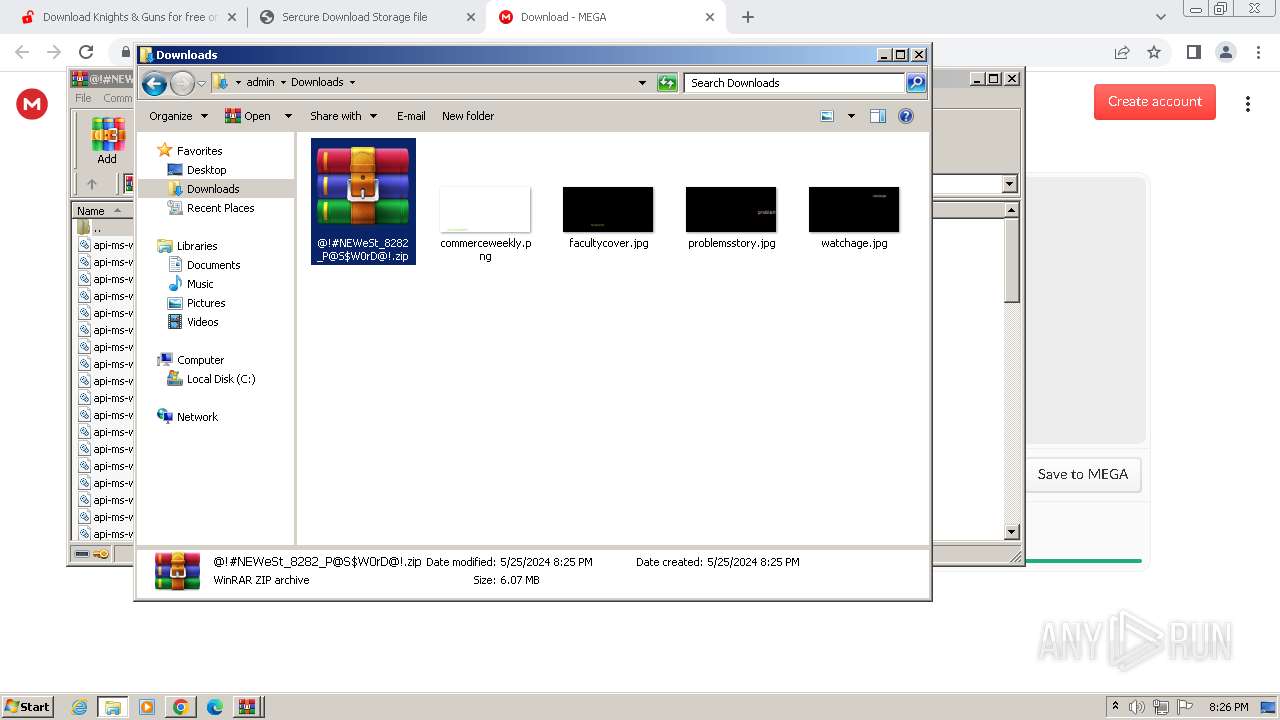Open MEGA page options kebab menu
The width and height of the screenshot is (1280, 720).
pyautogui.click(x=1248, y=104)
